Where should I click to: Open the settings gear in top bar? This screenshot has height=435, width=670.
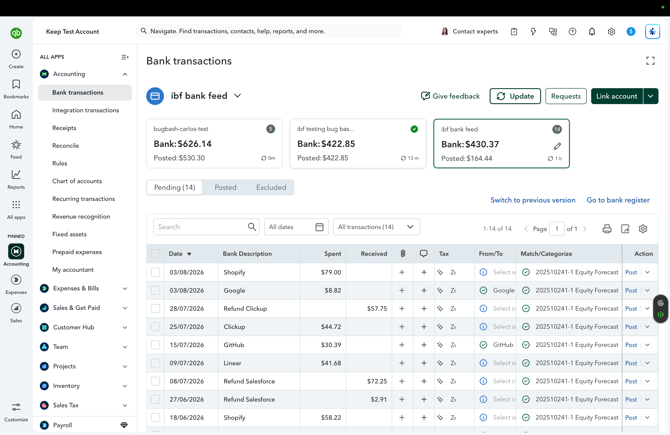611,32
